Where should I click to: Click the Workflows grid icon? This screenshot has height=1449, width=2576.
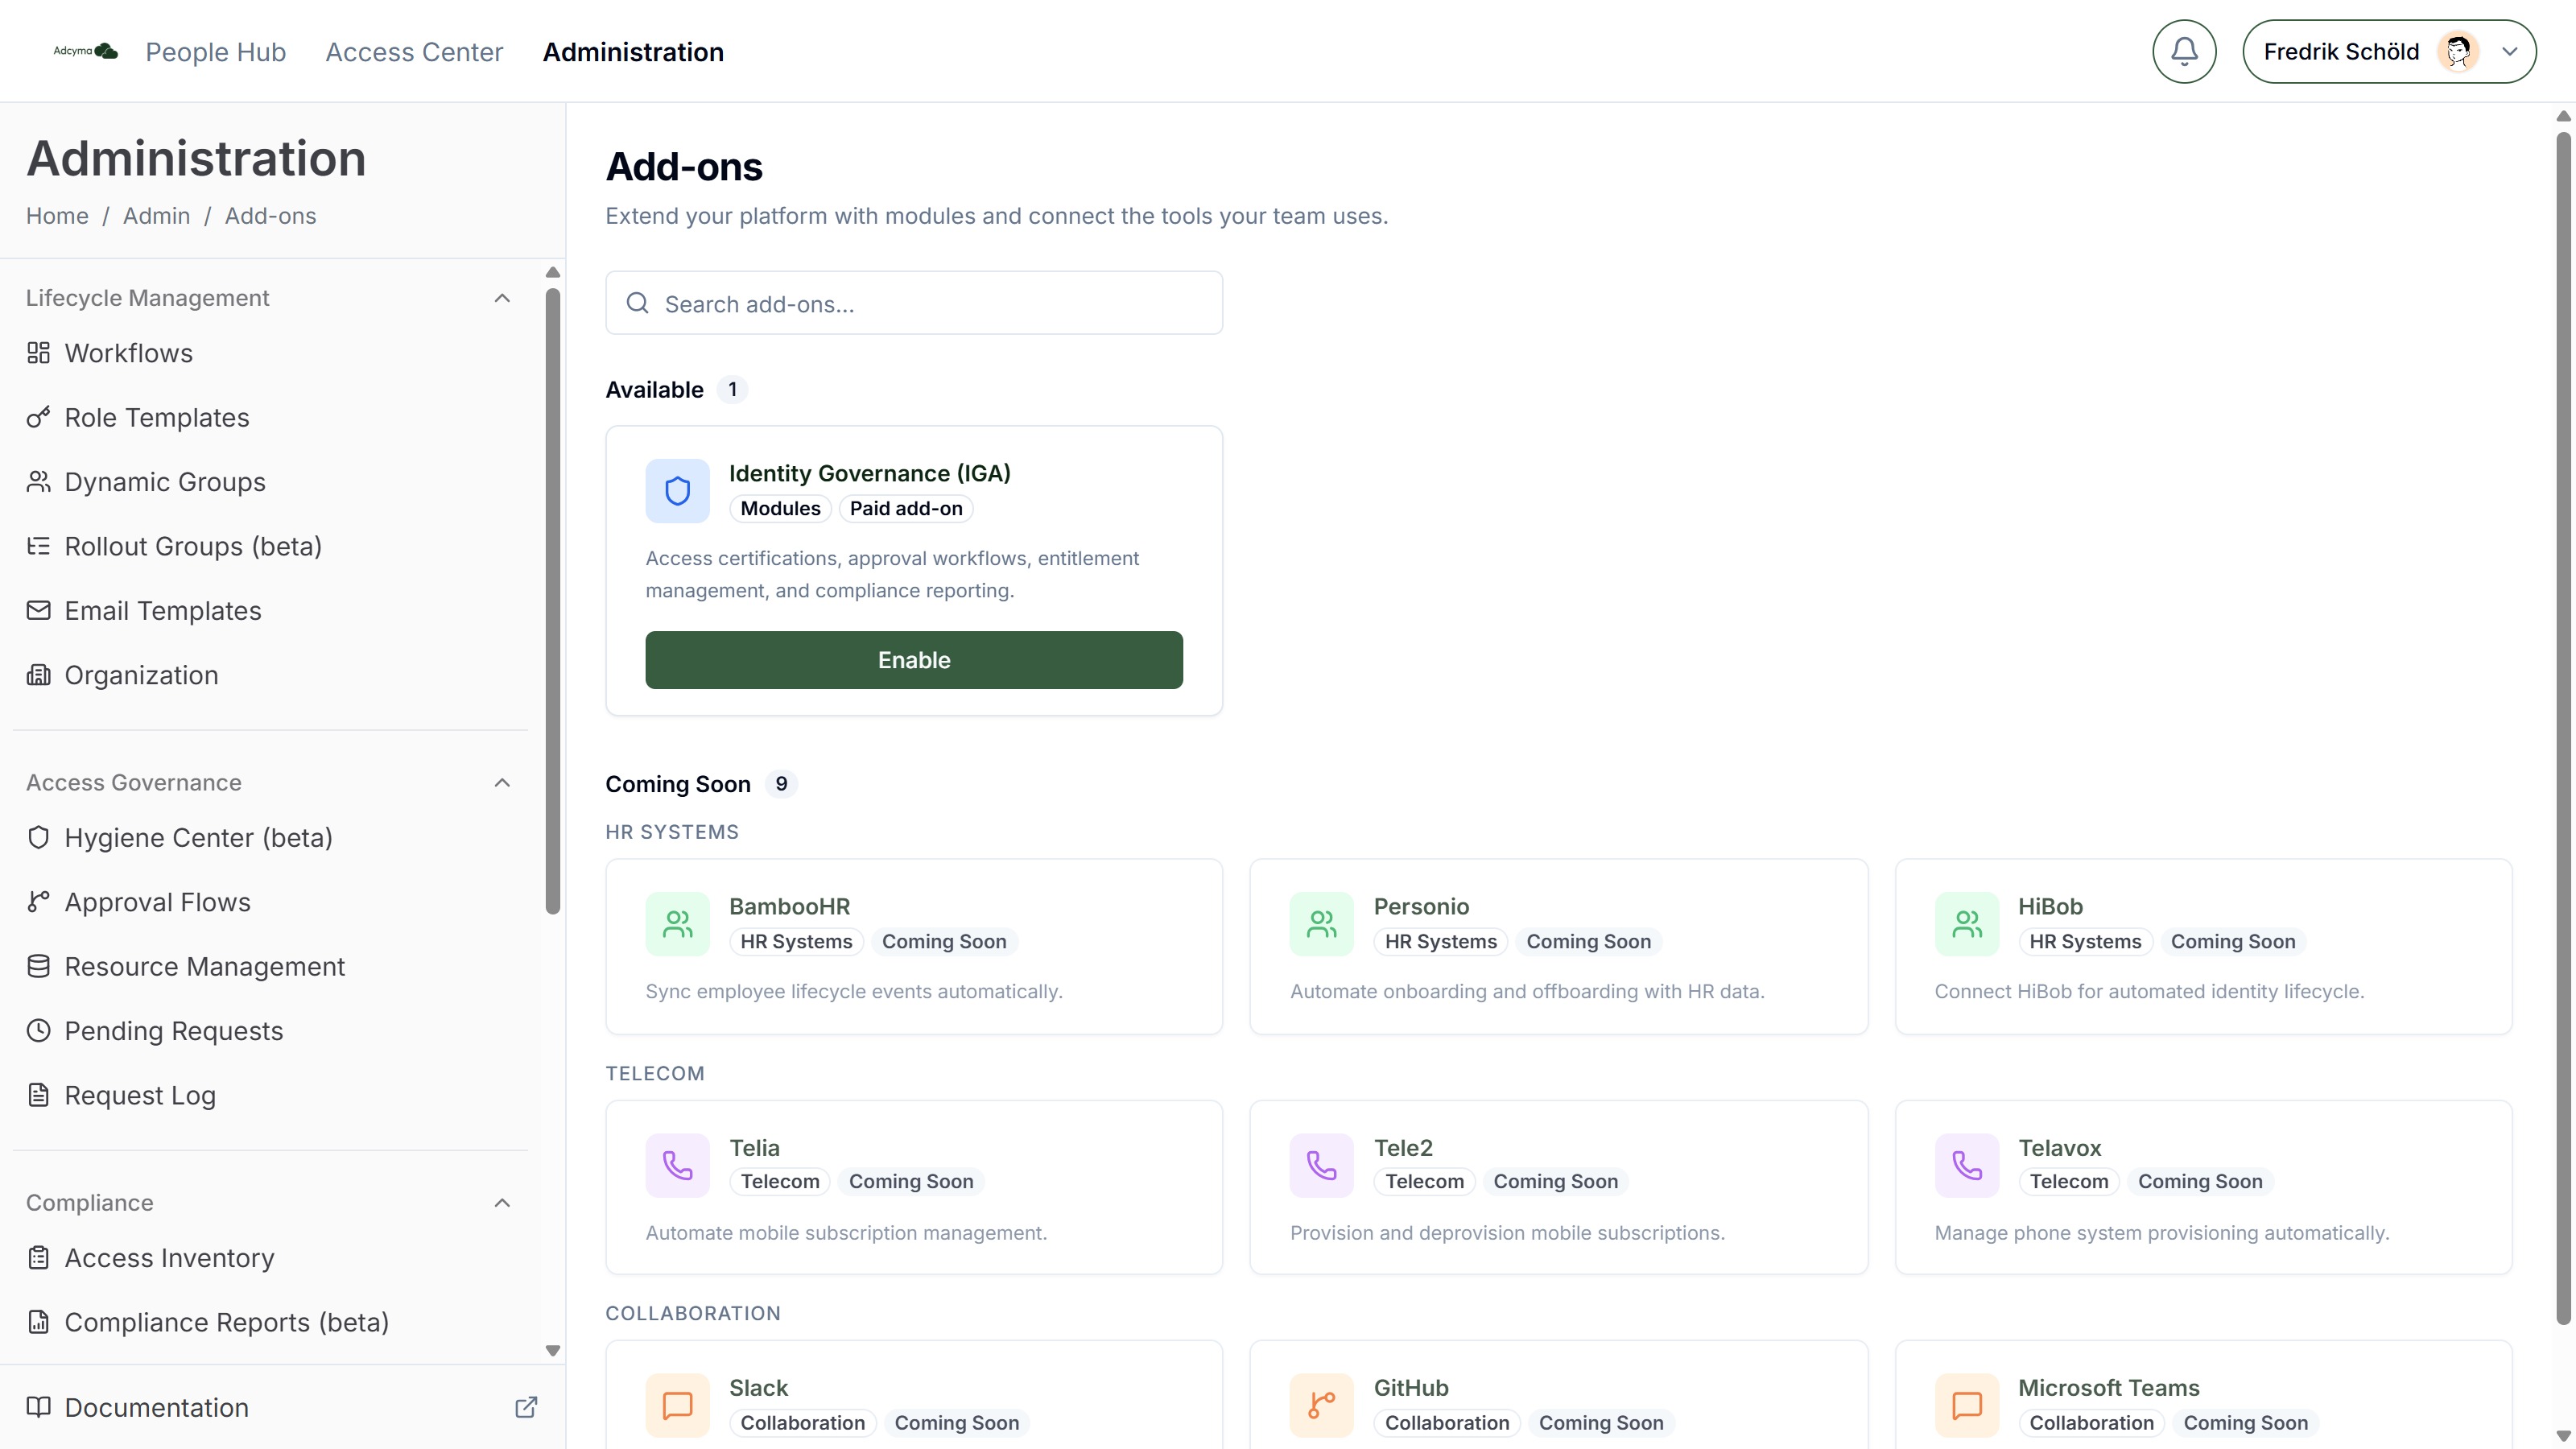tap(38, 353)
